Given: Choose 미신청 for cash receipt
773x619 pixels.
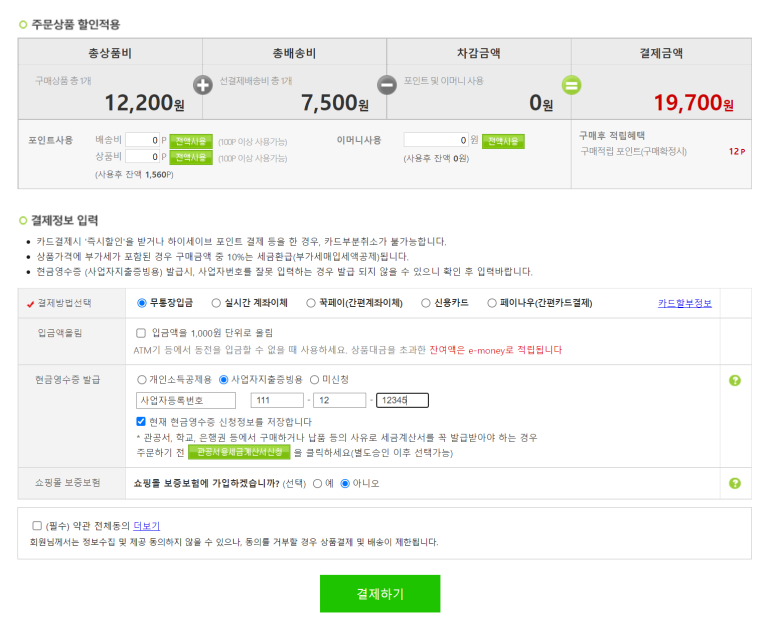Looking at the screenshot, I should coord(315,379).
